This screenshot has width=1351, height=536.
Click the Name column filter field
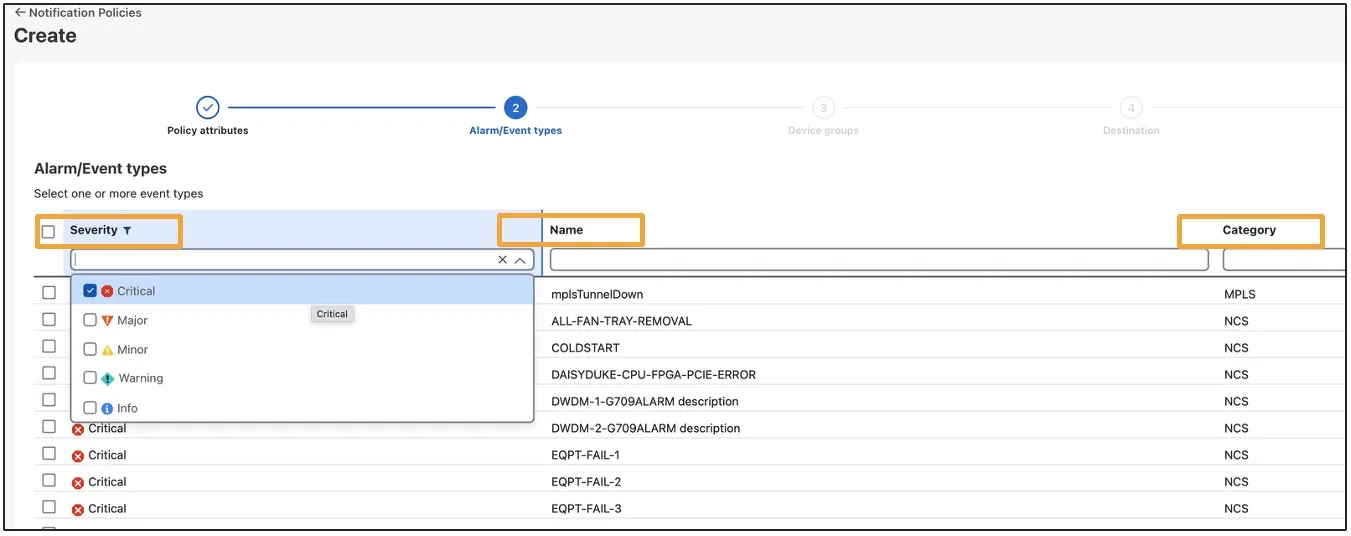tap(879, 260)
